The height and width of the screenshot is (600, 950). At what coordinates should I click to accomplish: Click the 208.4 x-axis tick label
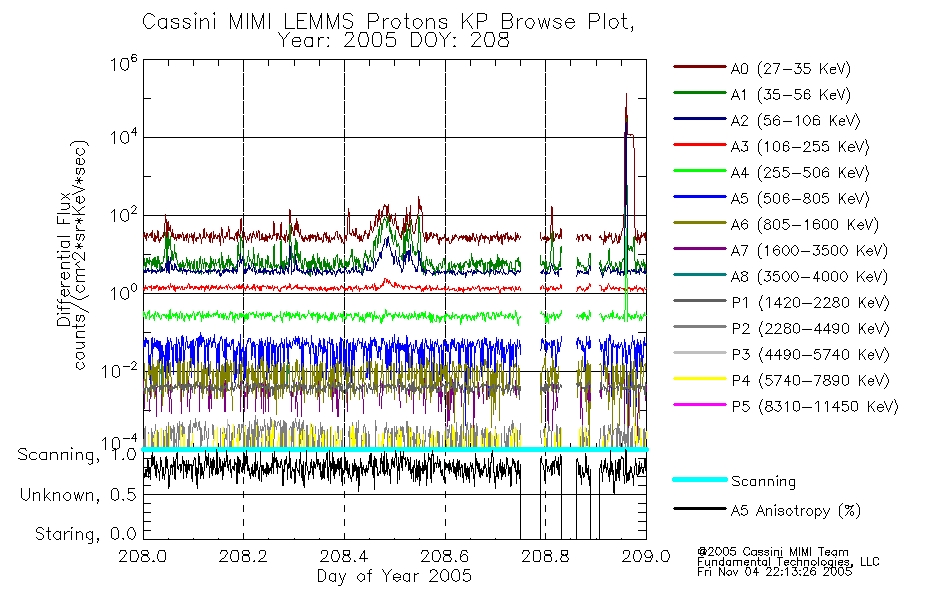point(344,556)
